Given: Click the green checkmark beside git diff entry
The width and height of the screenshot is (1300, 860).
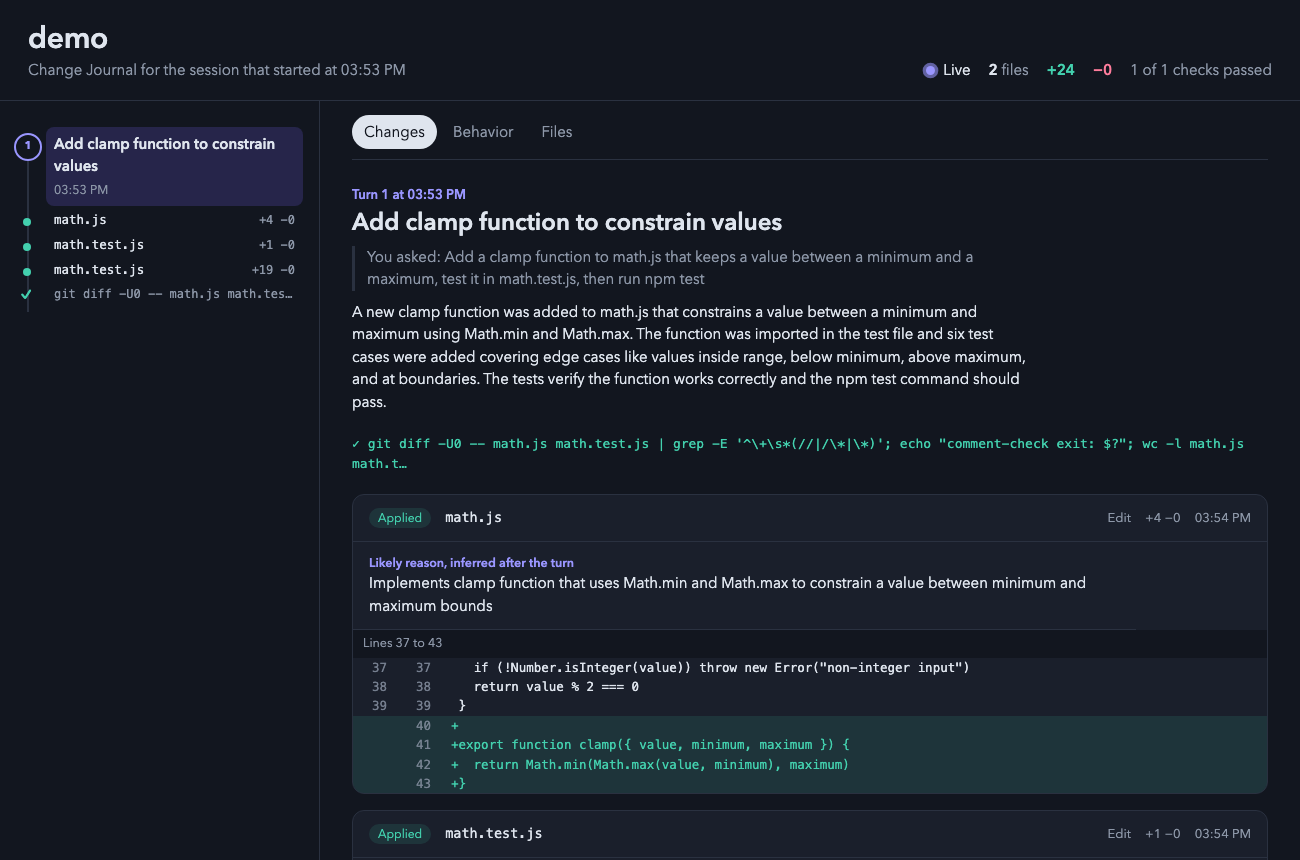Looking at the screenshot, I should (x=27, y=294).
